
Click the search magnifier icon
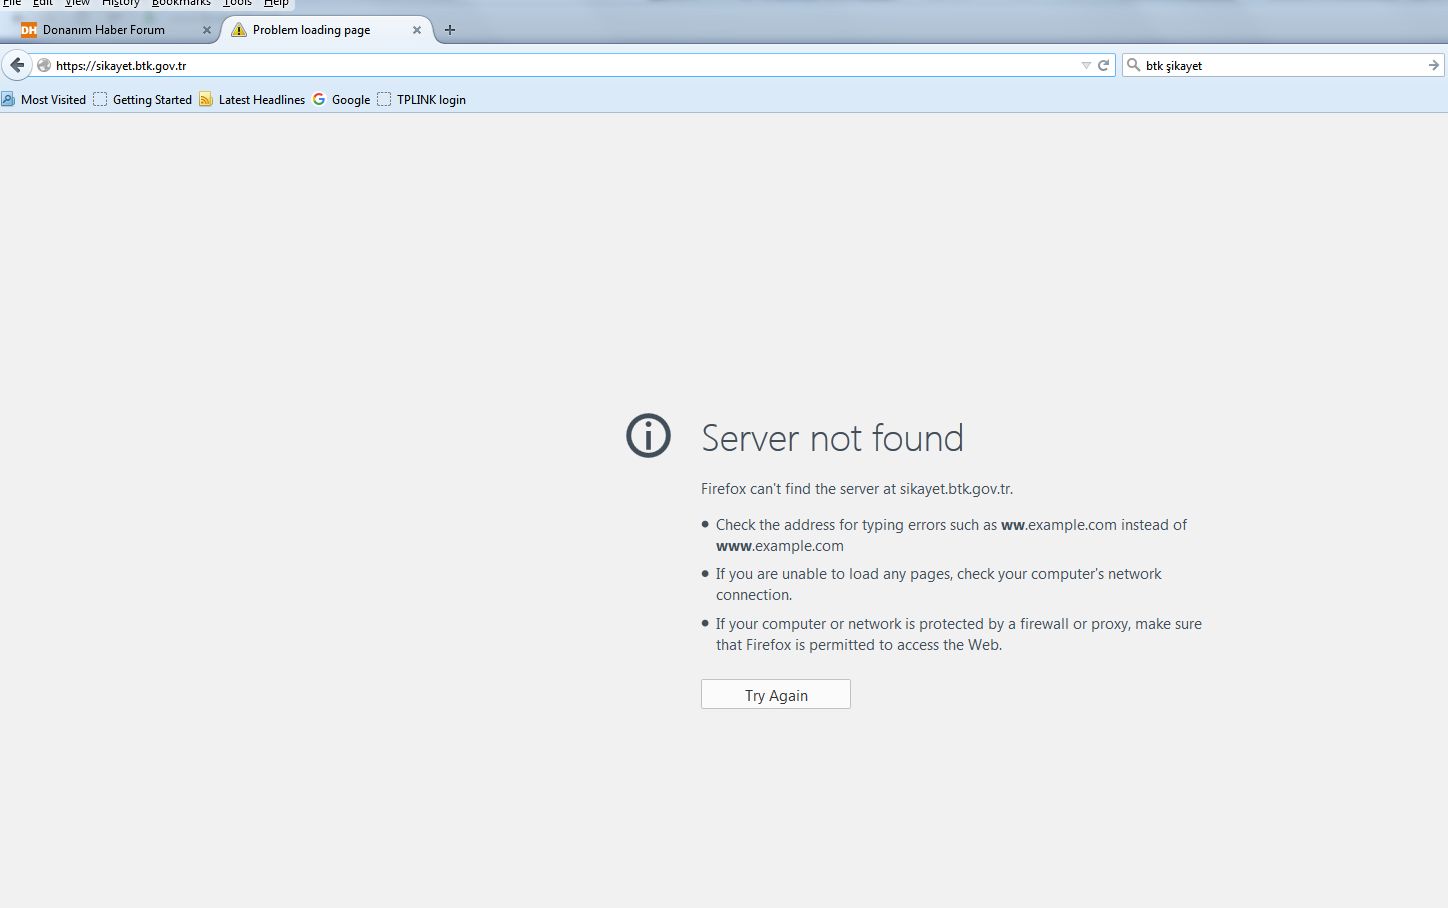pos(1133,65)
